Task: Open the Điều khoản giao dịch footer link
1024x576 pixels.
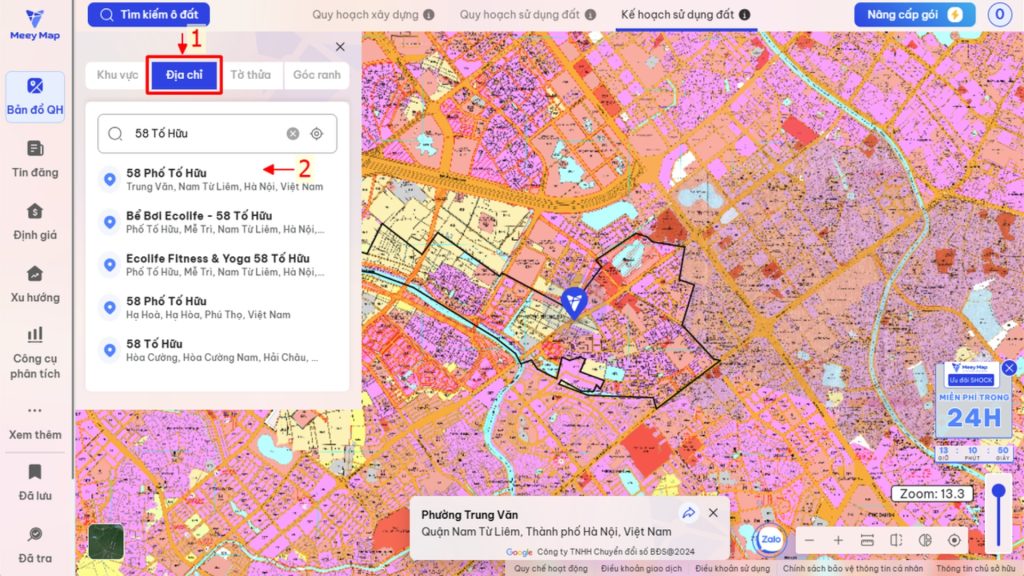Action: click(640, 568)
